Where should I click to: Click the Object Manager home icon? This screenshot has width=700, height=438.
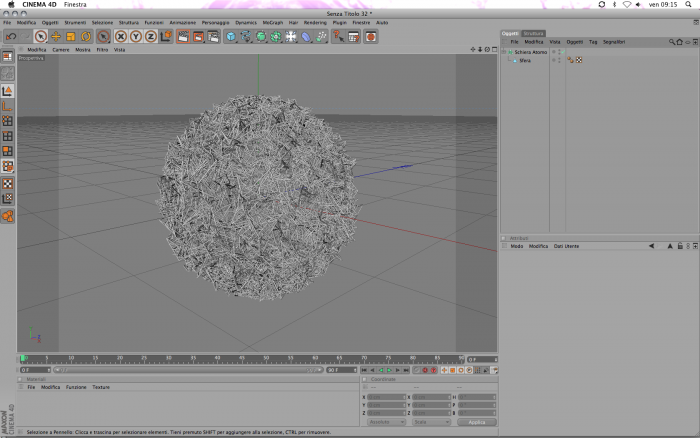pyautogui.click(x=679, y=42)
